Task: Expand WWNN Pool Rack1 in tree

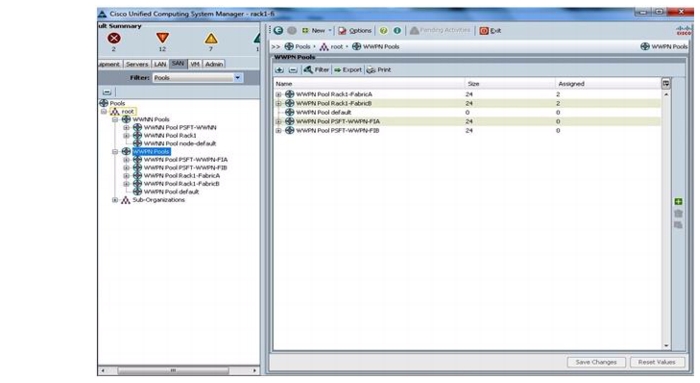Action: [x=126, y=136]
